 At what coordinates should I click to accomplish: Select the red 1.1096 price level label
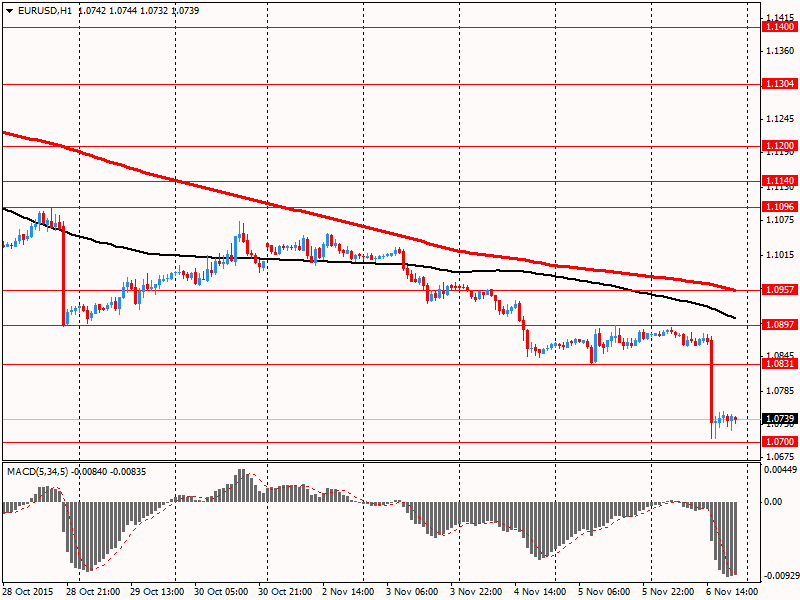[x=779, y=207]
